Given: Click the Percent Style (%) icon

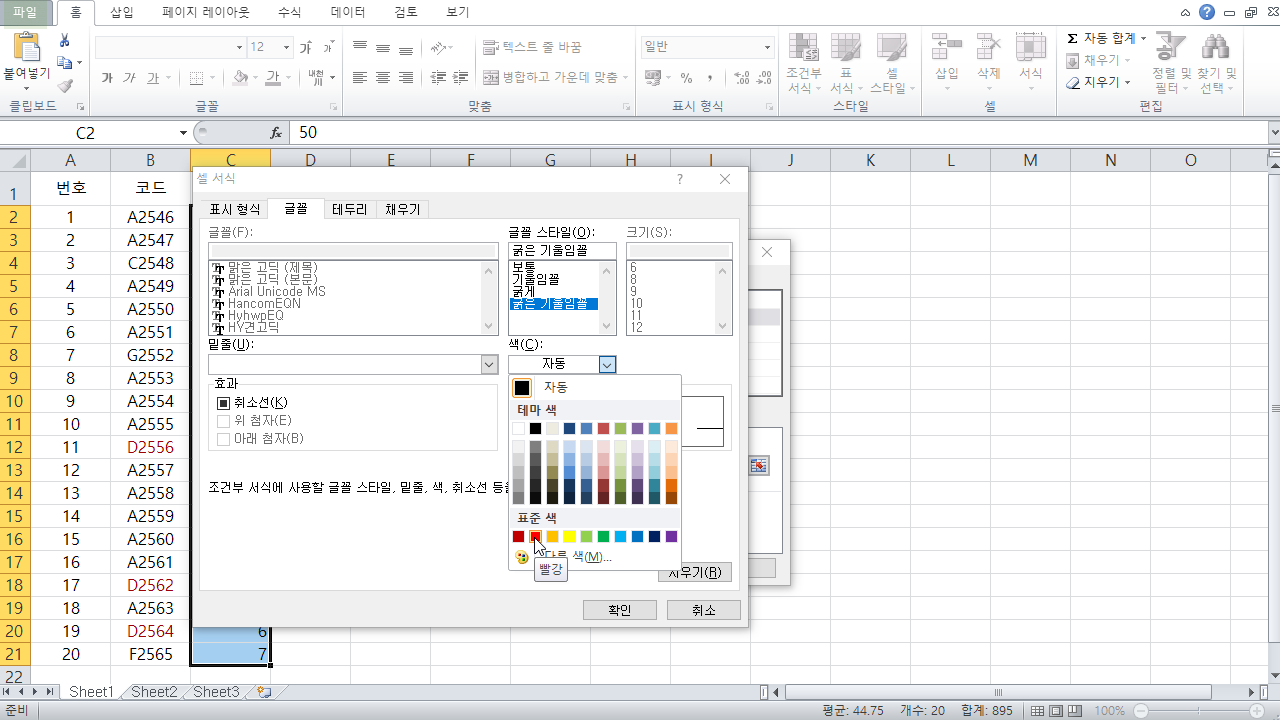Looking at the screenshot, I should coord(686,78).
